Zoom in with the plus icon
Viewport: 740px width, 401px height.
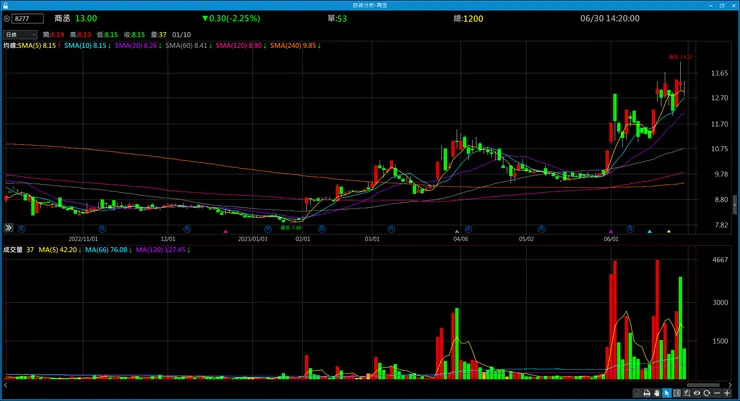click(727, 393)
